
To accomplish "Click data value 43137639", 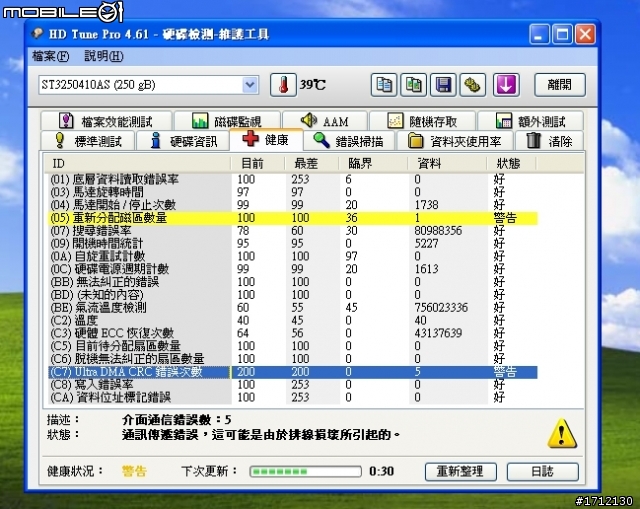I will [438, 333].
